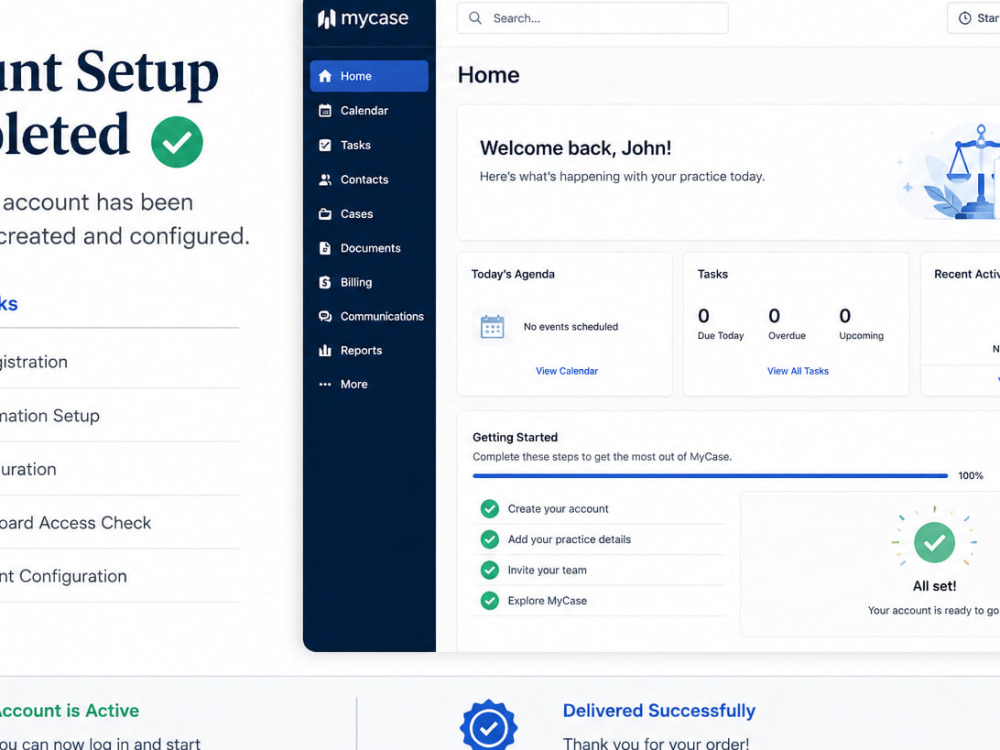Click 'No events scheduled' text
The width and height of the screenshot is (1000, 750).
[x=571, y=327]
